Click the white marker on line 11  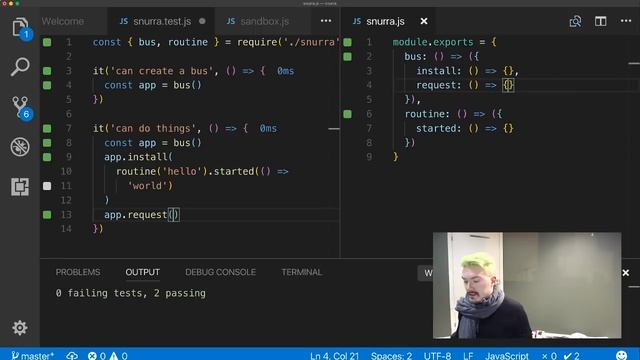(47, 186)
